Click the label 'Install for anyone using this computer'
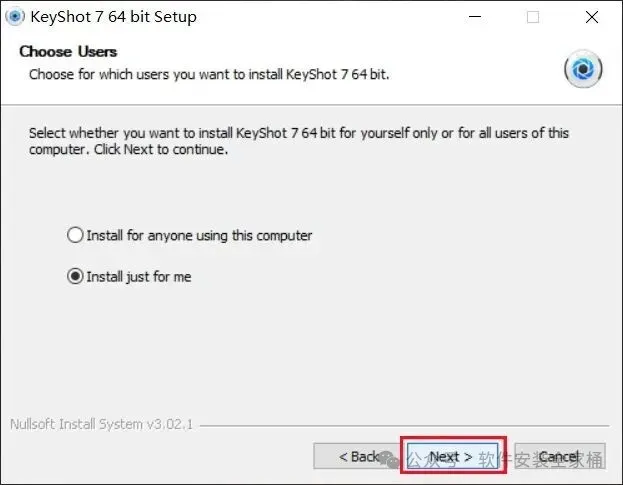Screen dimensions: 623x485 point(199,236)
